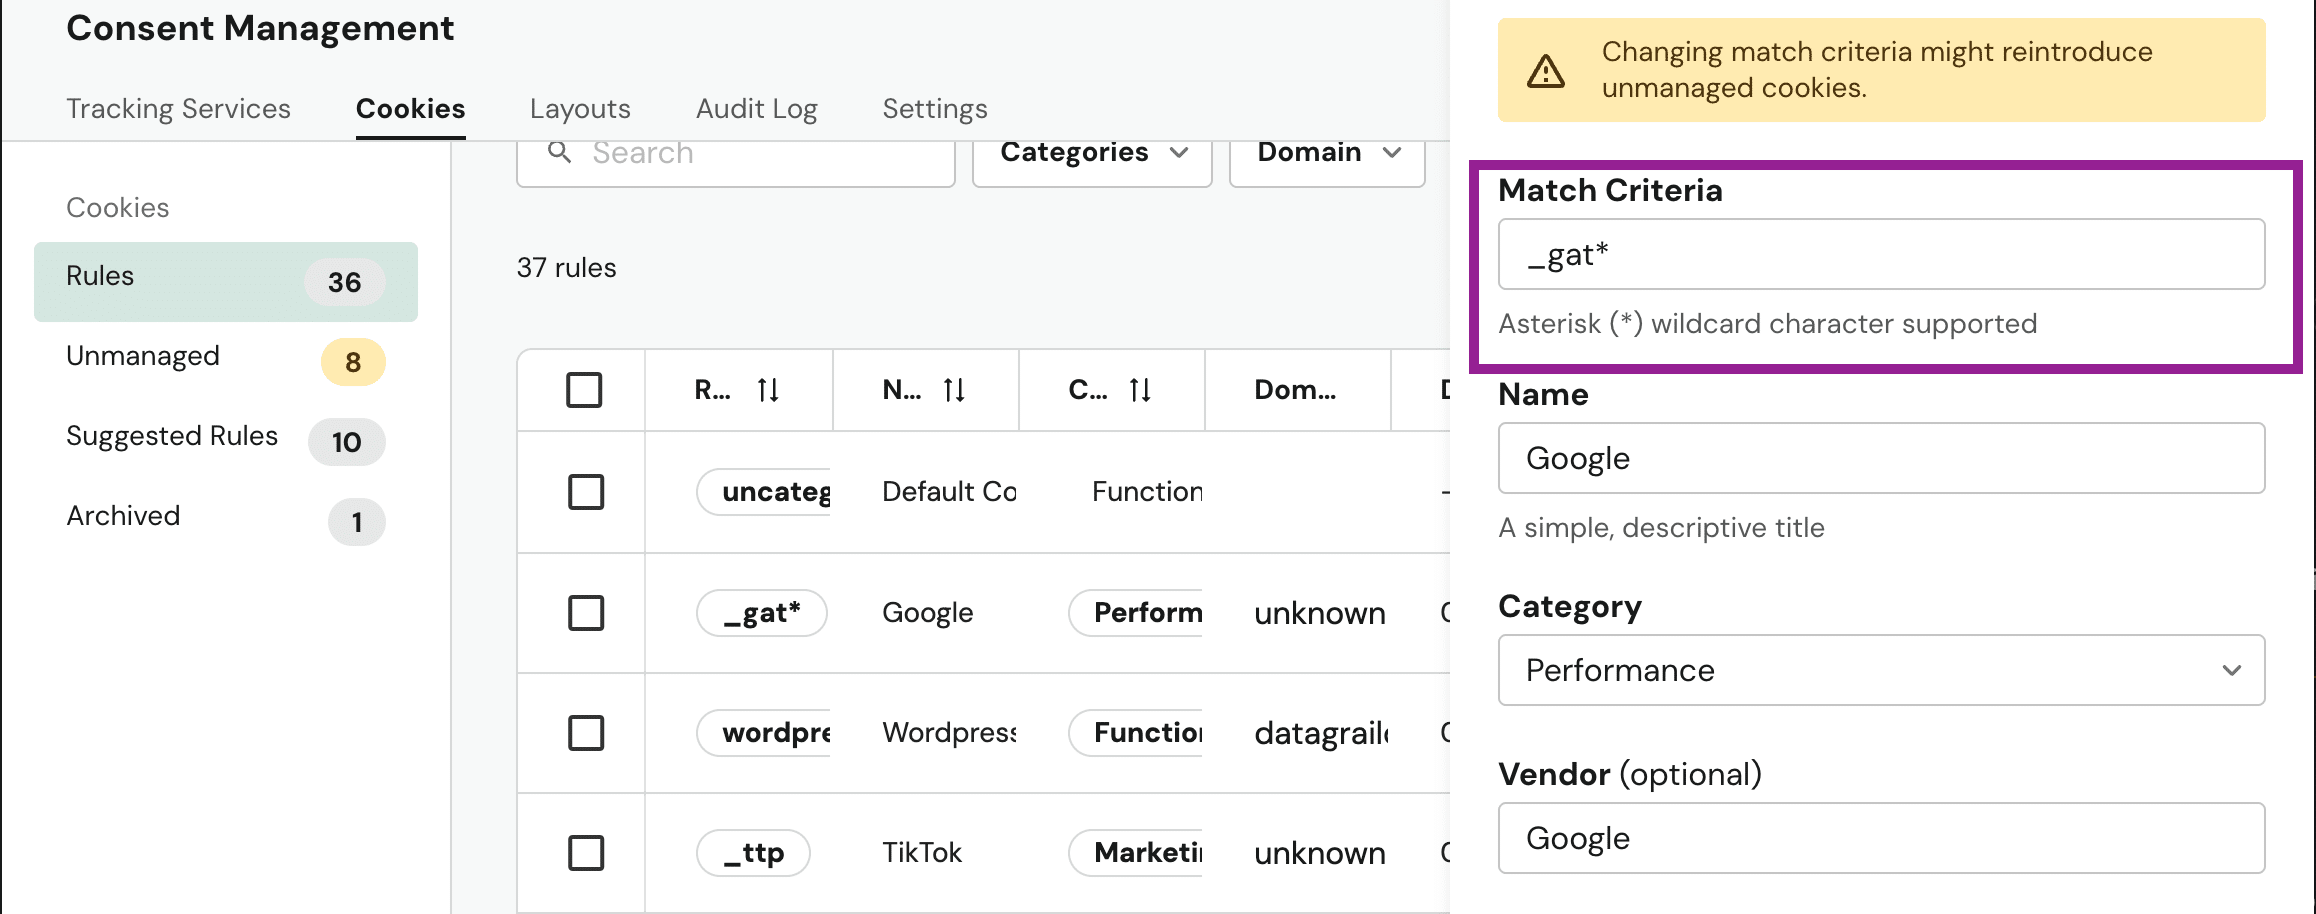The width and height of the screenshot is (2316, 914).
Task: Expand the Domain filter dropdown
Action: pos(1326,153)
